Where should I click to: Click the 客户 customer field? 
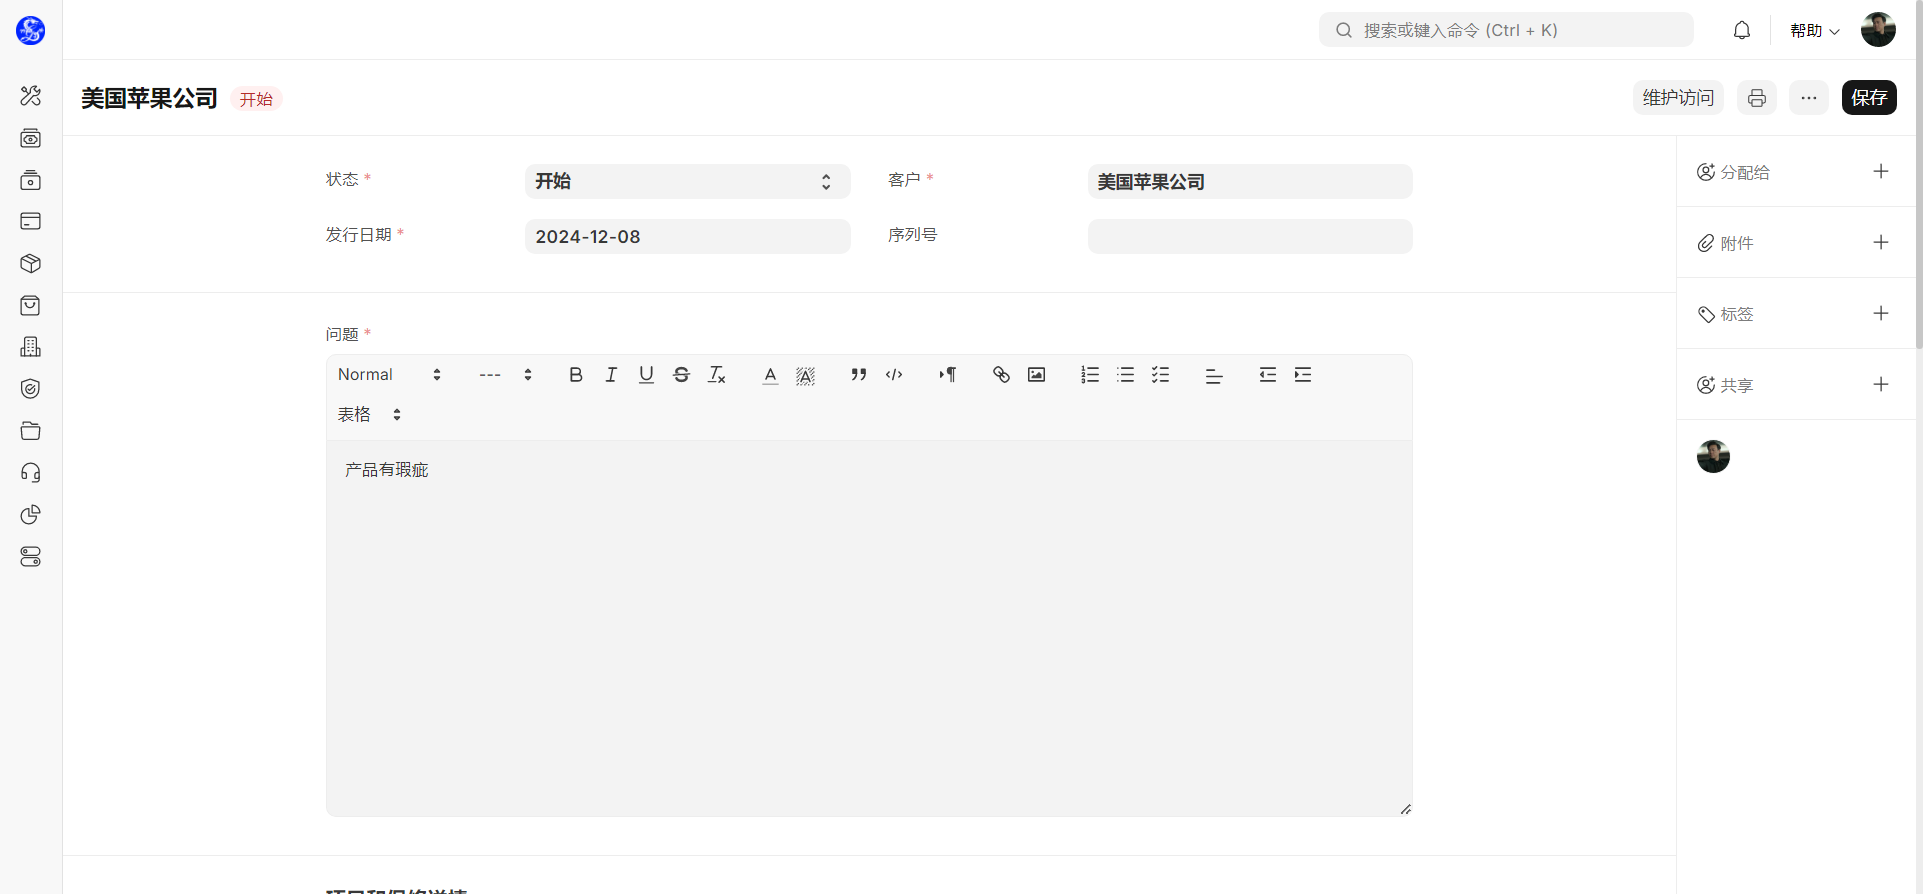coord(1250,181)
